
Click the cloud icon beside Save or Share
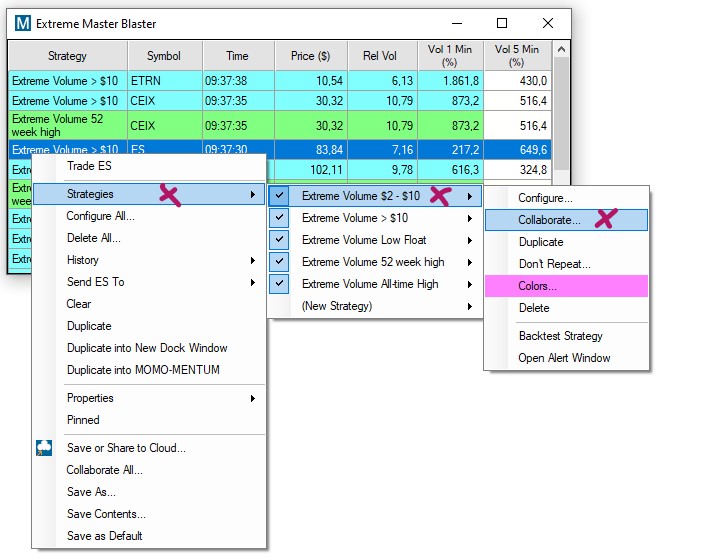tap(43, 448)
